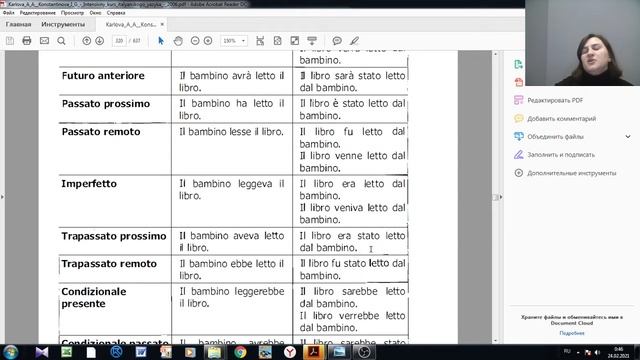
Task: Click the 'Passato remoto' row heading
Action: 101,132
